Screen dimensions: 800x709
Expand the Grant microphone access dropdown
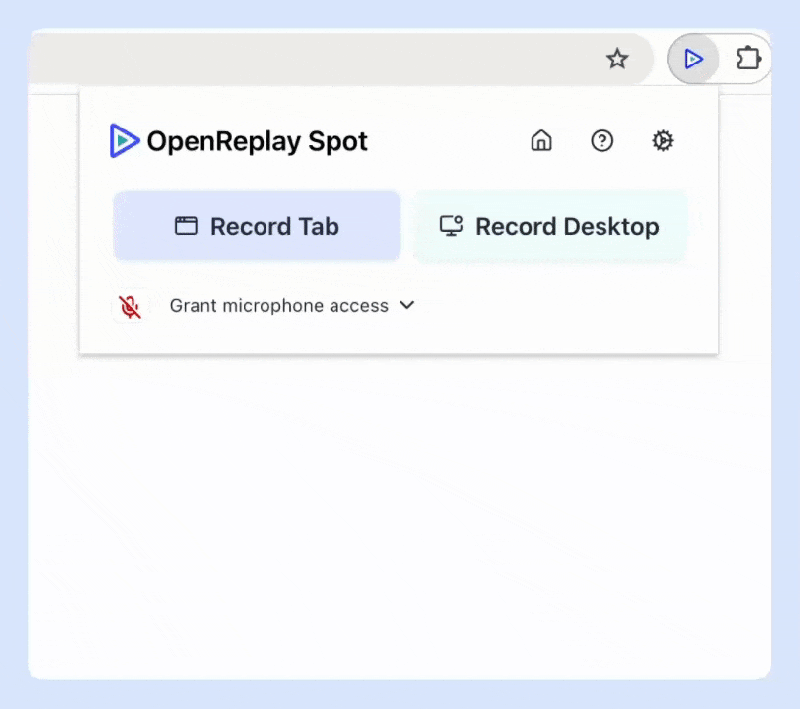tap(292, 306)
